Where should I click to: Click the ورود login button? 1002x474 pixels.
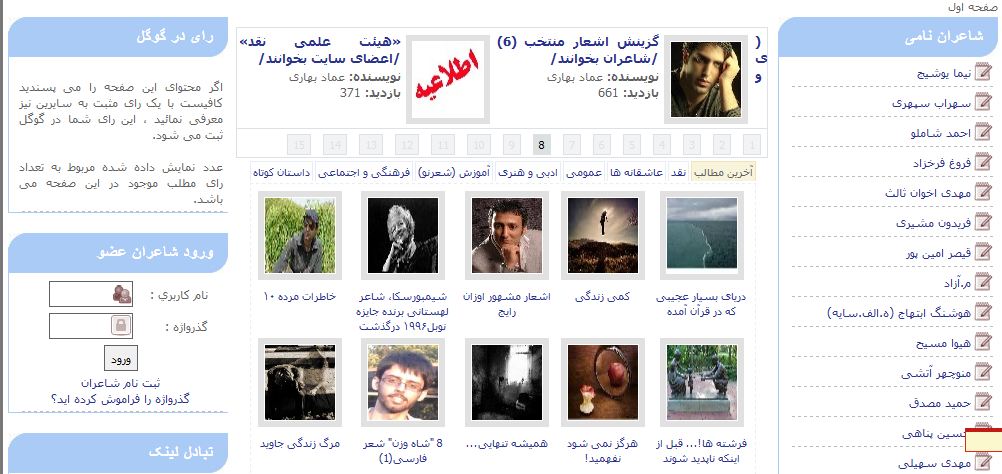coord(121,358)
